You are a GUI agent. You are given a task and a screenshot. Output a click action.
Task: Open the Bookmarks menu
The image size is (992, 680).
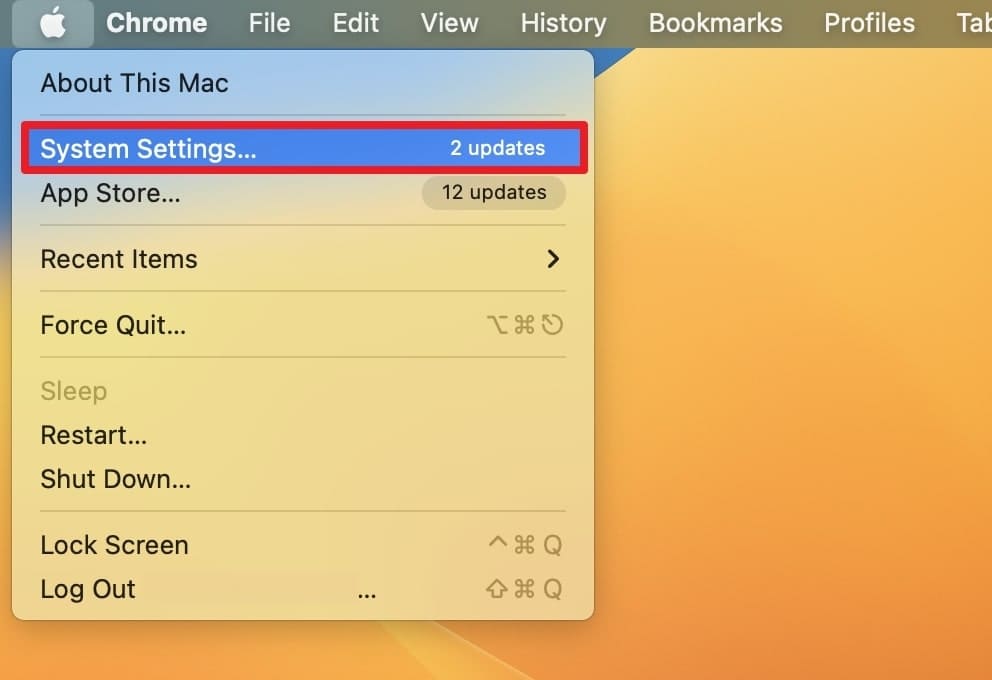716,23
